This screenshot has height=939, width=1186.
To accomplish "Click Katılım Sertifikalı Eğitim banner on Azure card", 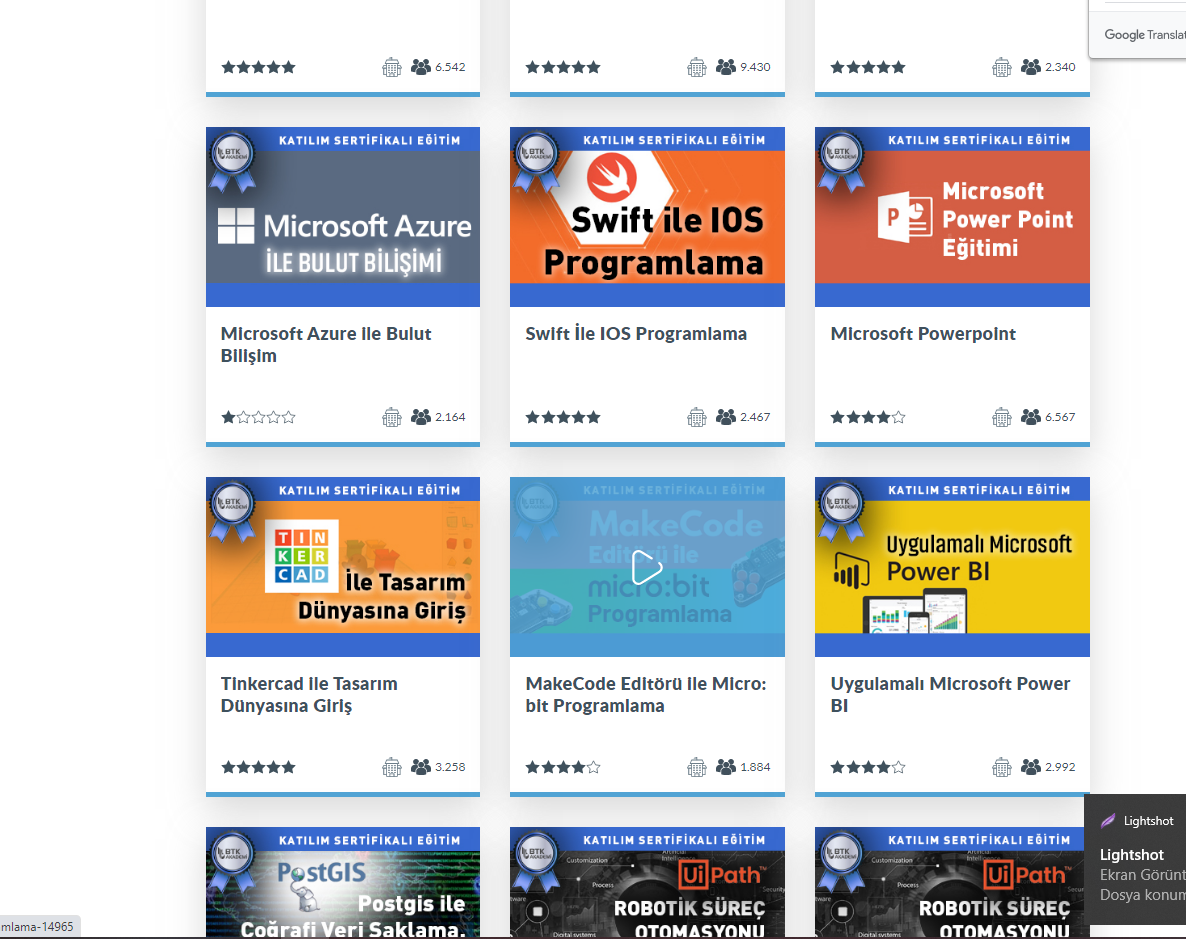I will pos(369,140).
